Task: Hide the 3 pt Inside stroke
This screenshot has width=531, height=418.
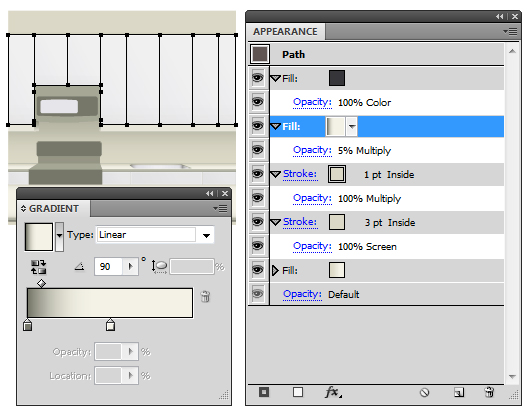Action: click(x=258, y=222)
